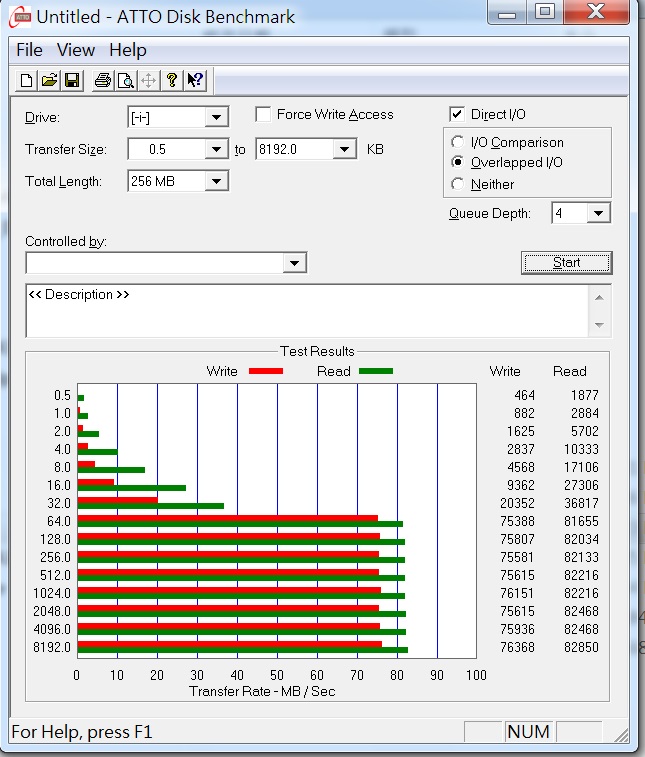
Task: Click the green Read legend swatch
Action: coord(376,371)
